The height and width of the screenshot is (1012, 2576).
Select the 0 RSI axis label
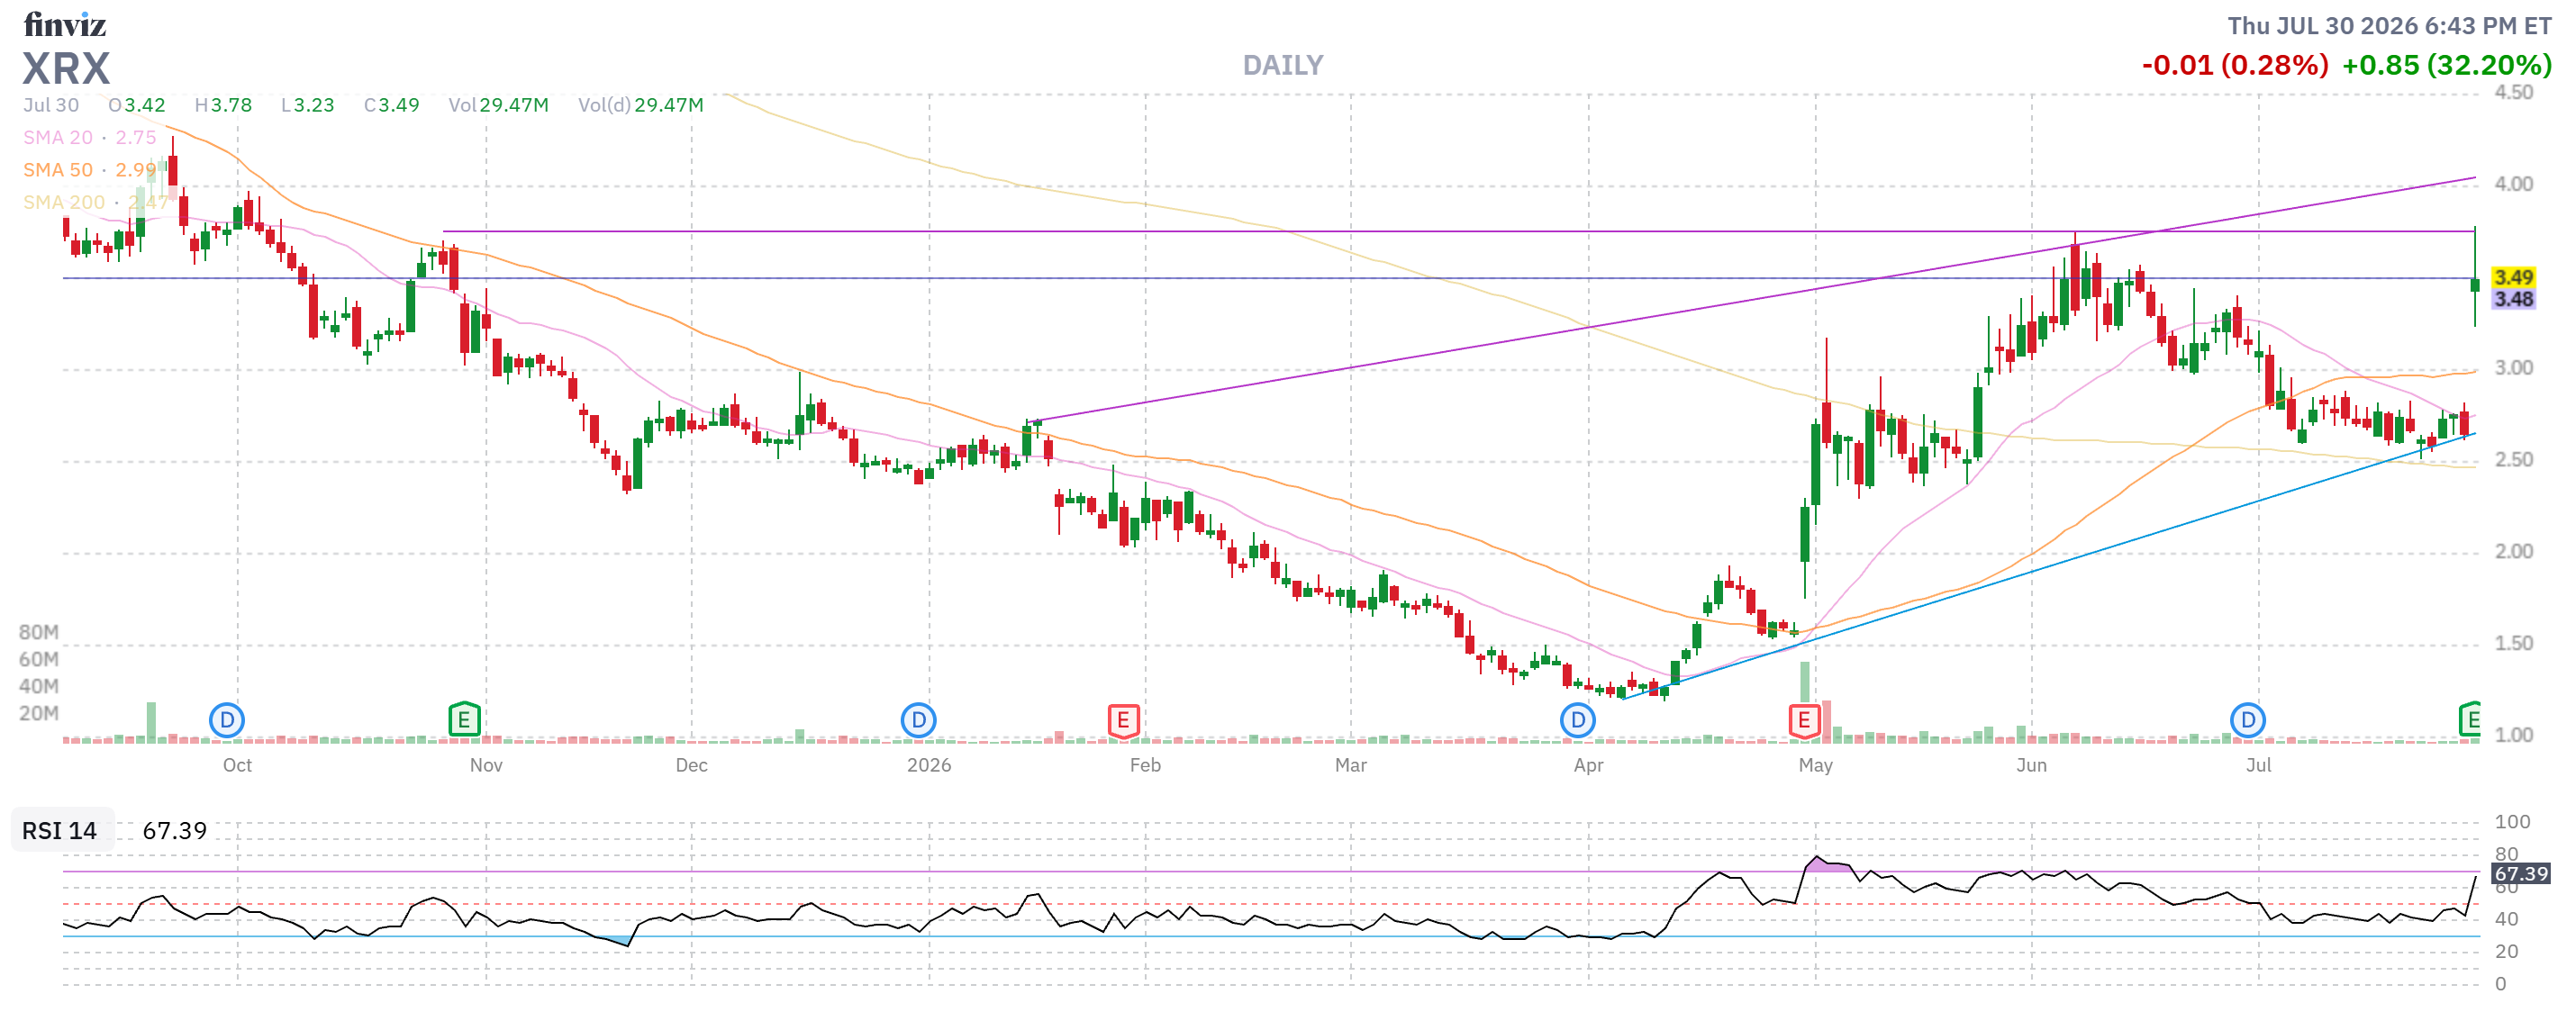tap(2500, 984)
